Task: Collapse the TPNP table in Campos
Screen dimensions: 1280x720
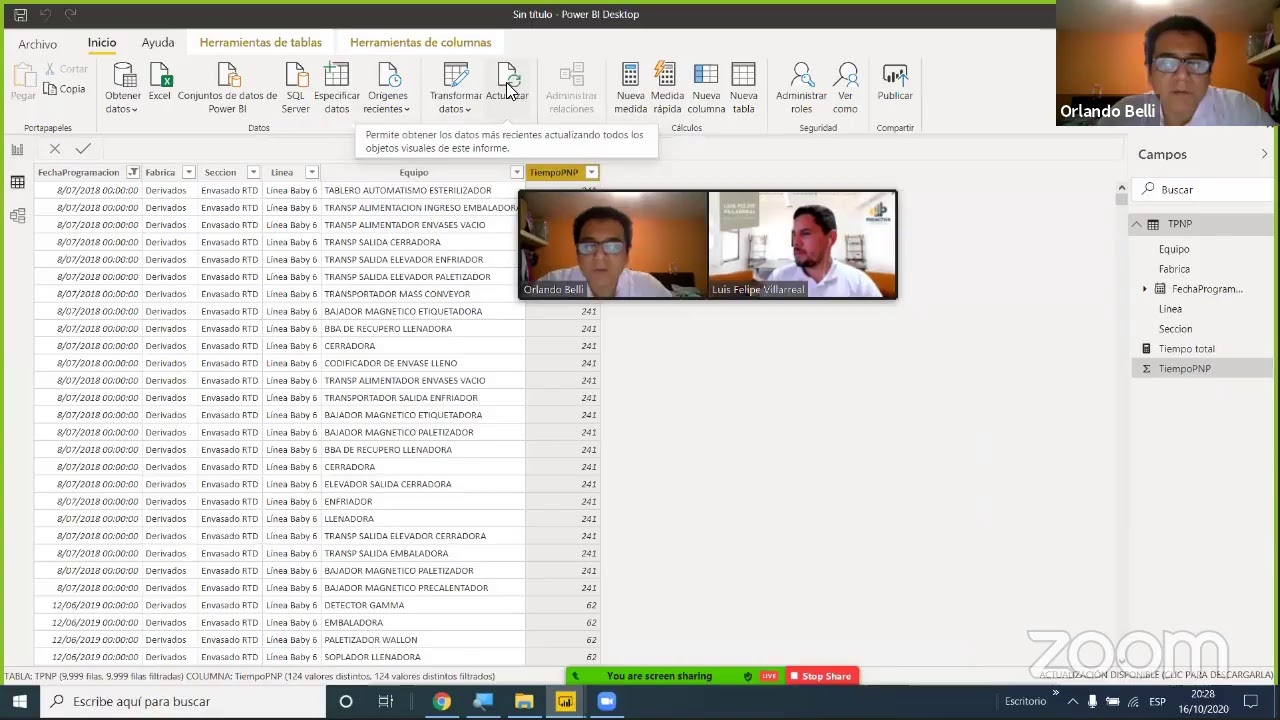Action: coord(1136,224)
